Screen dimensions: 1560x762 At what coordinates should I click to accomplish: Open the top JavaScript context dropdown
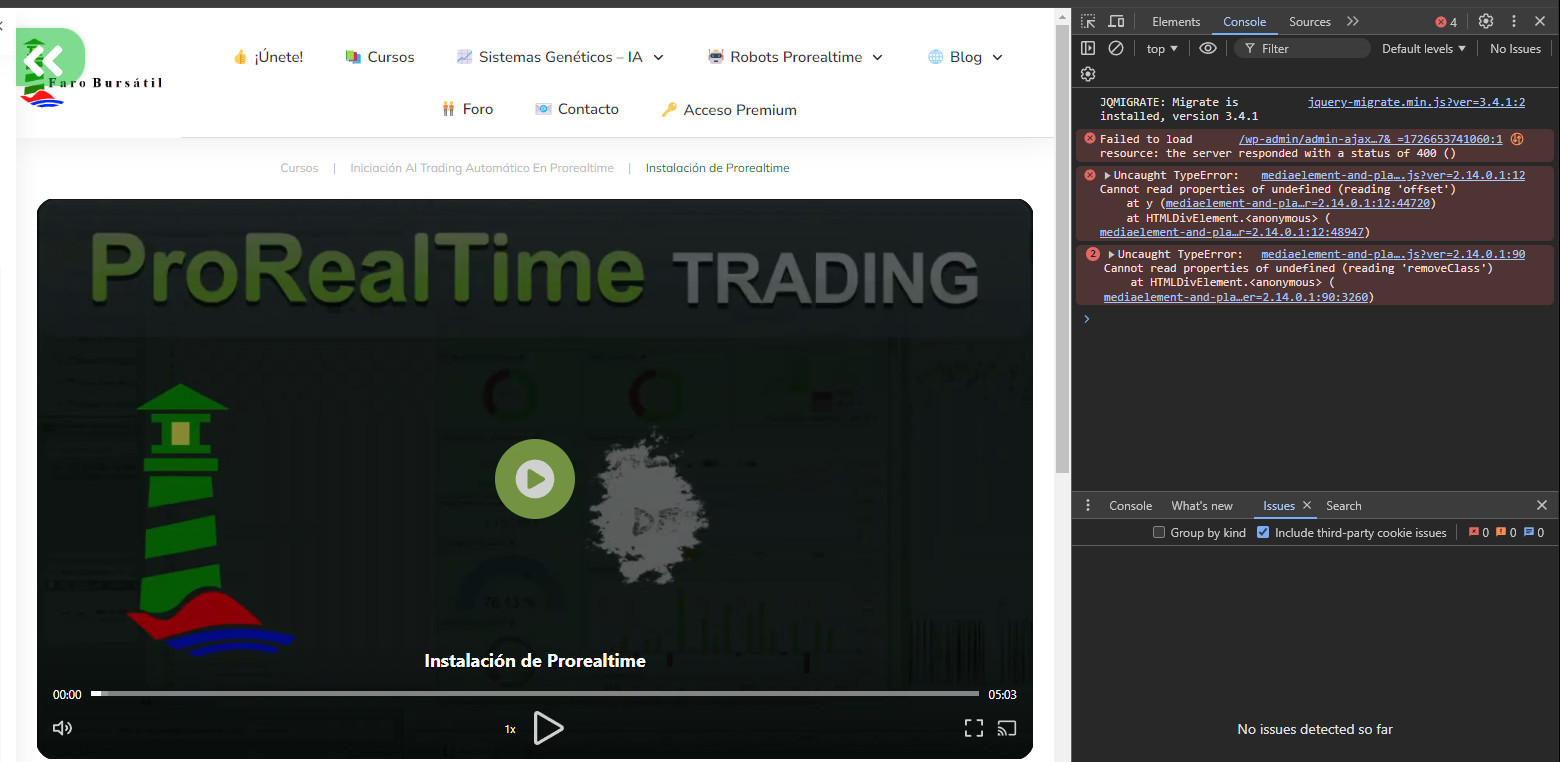[x=1162, y=48]
